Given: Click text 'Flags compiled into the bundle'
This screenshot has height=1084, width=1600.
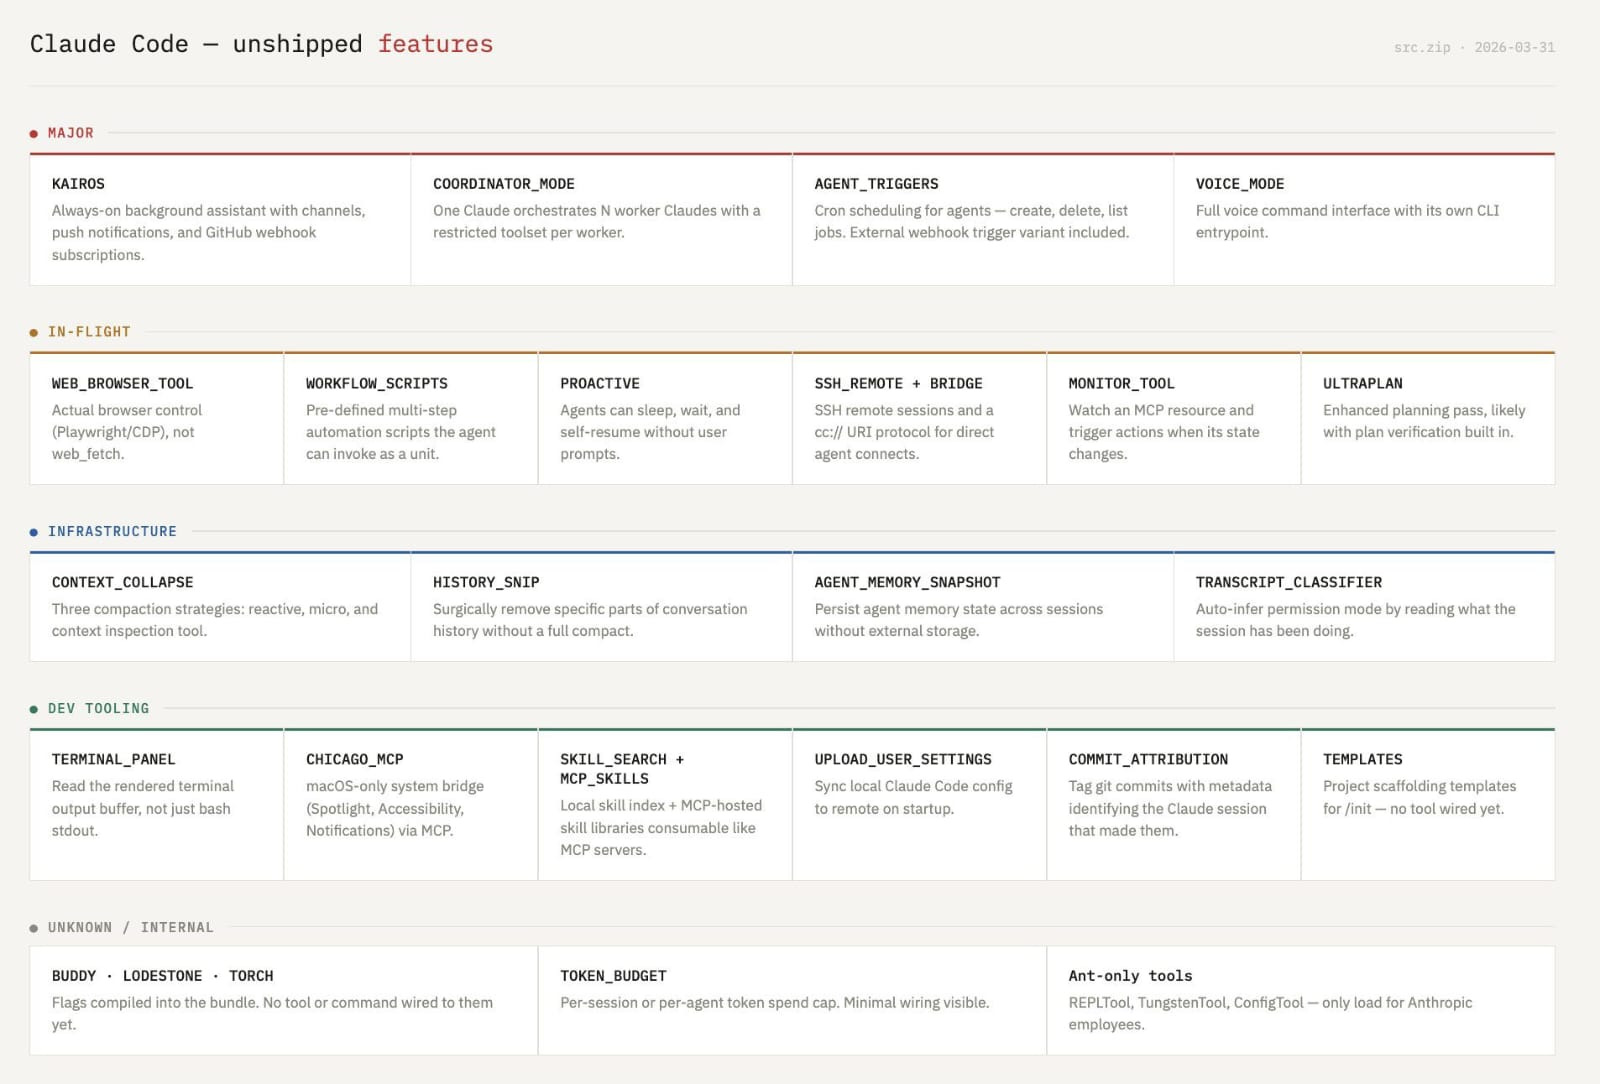Looking at the screenshot, I should click(155, 1002).
